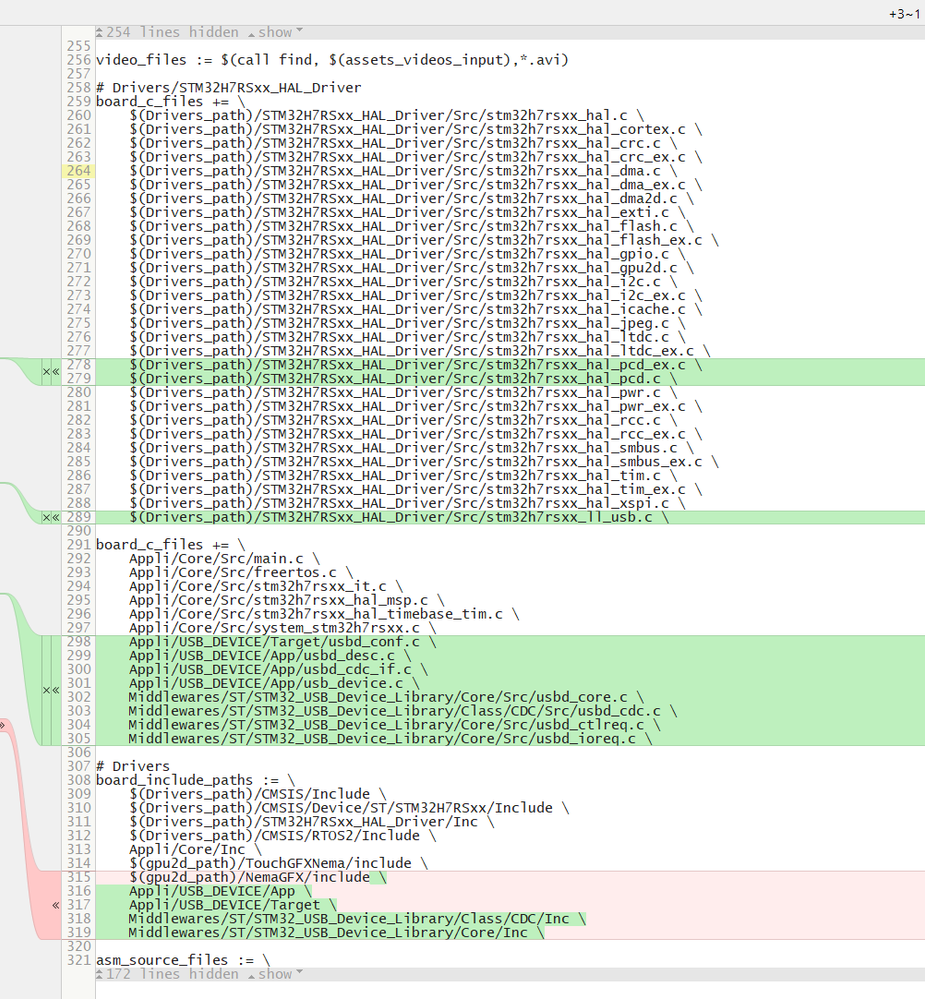Click the Core/Src/usbd_core.c middleware line
The height and width of the screenshot is (999, 925).
pyautogui.click(x=386, y=697)
